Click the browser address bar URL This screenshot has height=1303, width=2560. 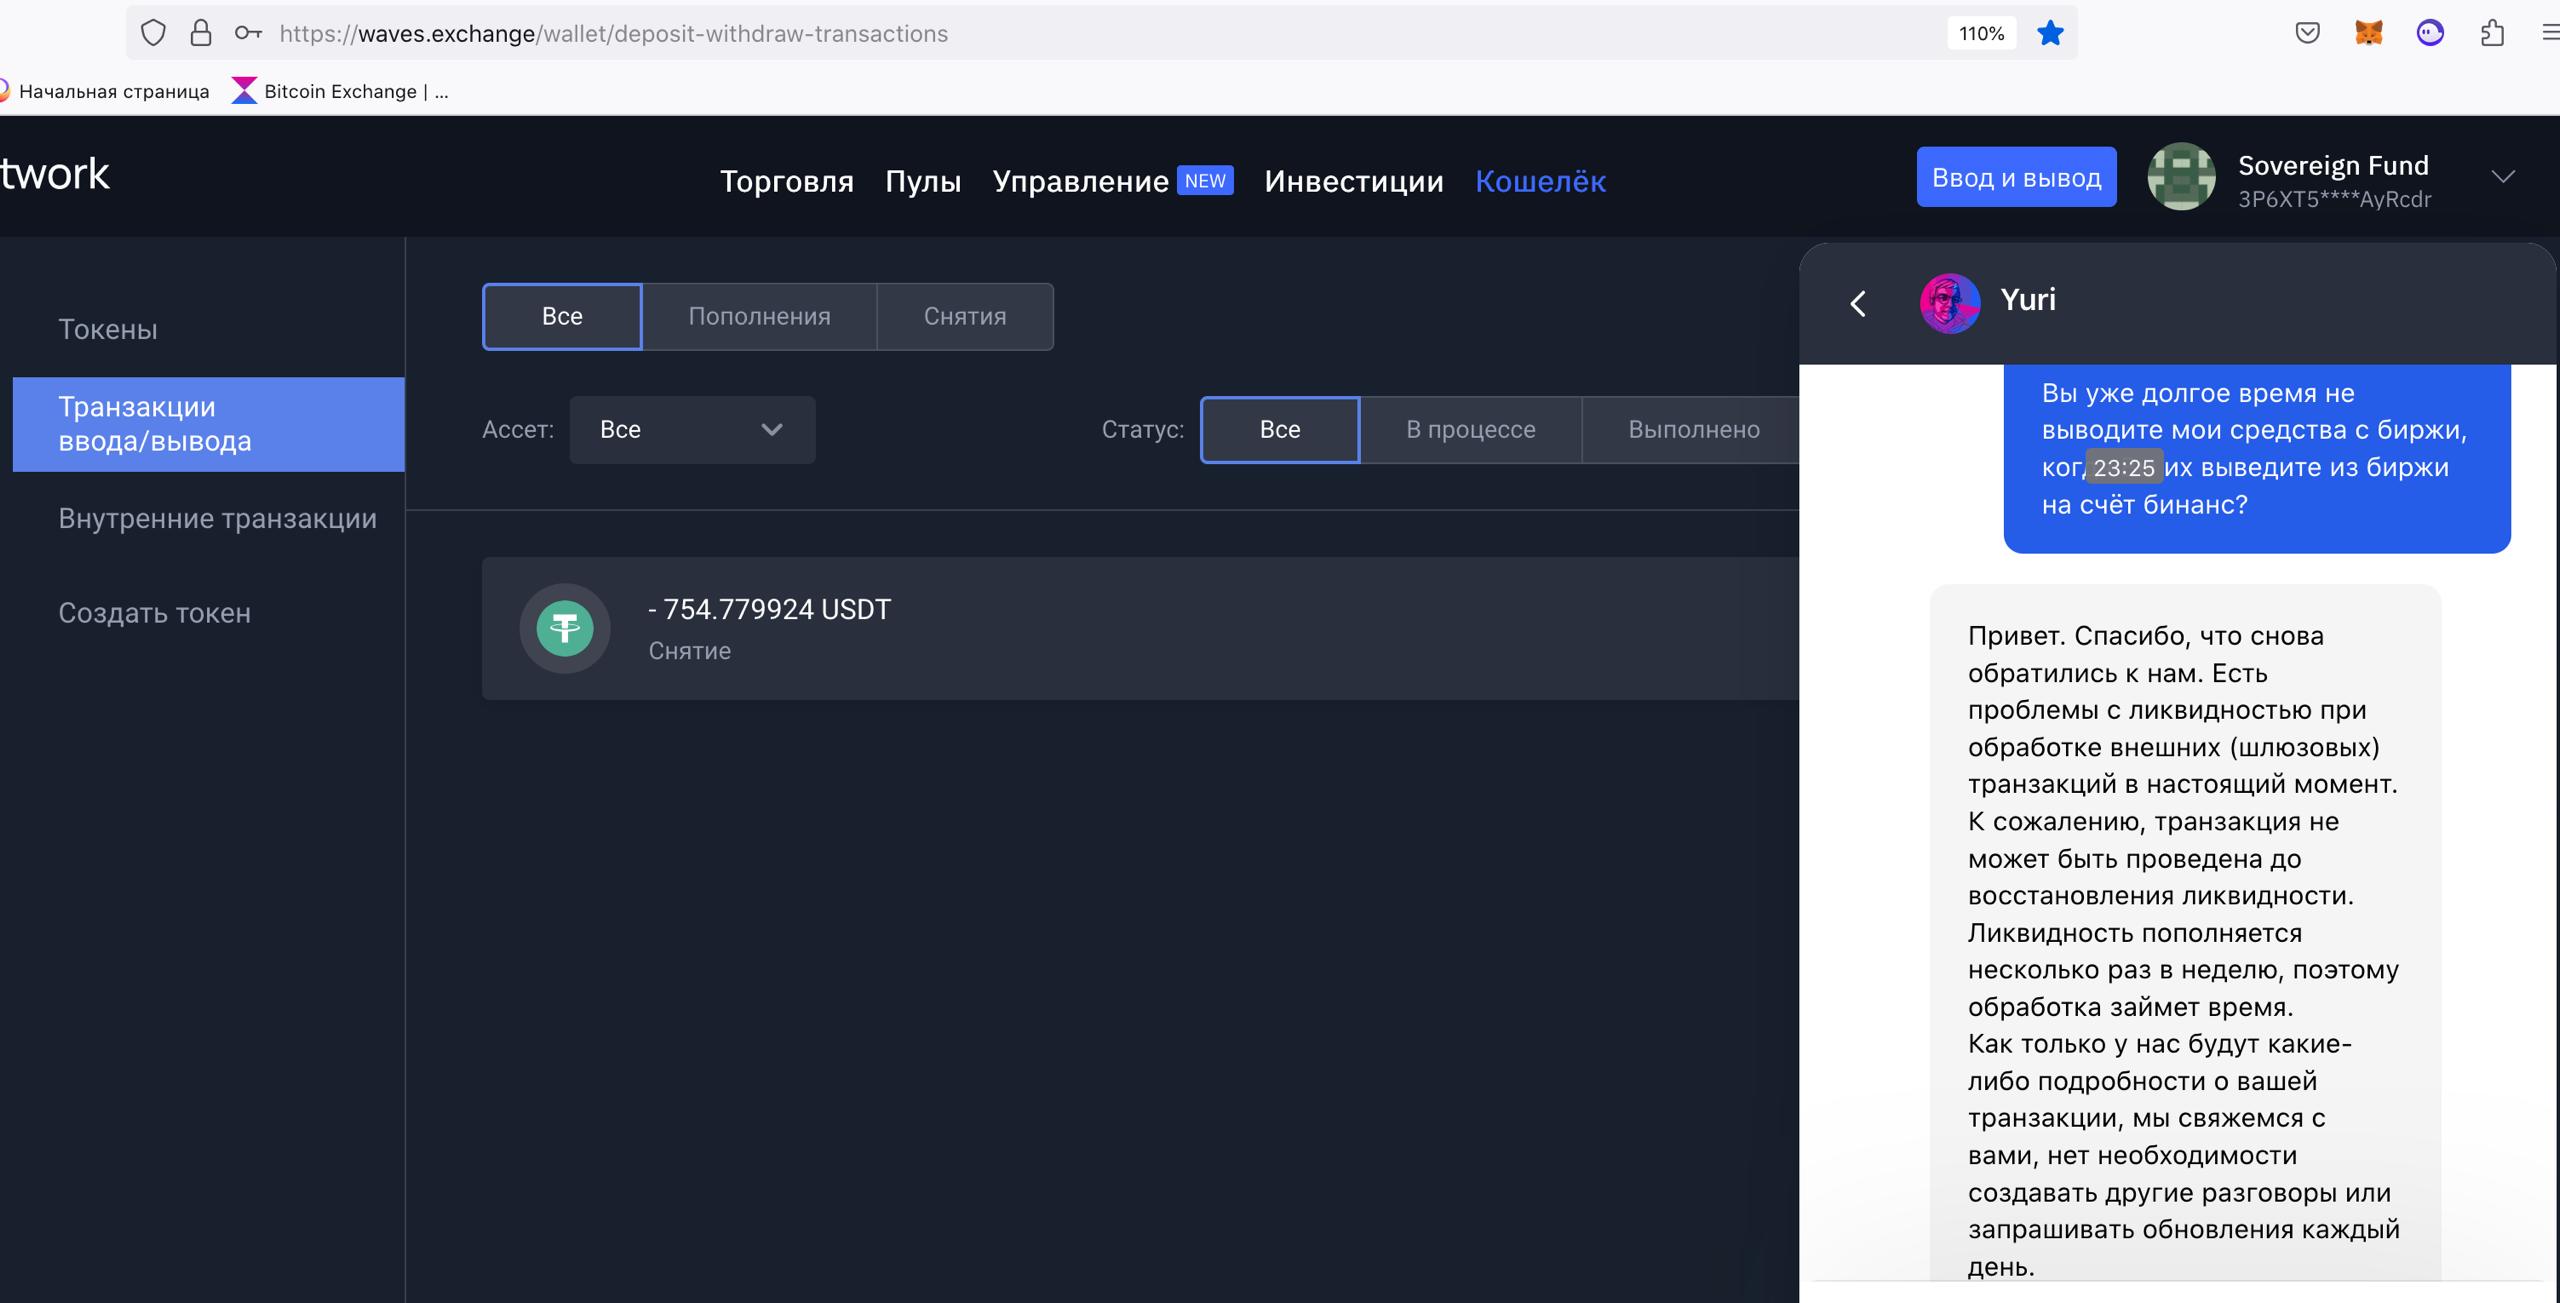pos(613,33)
